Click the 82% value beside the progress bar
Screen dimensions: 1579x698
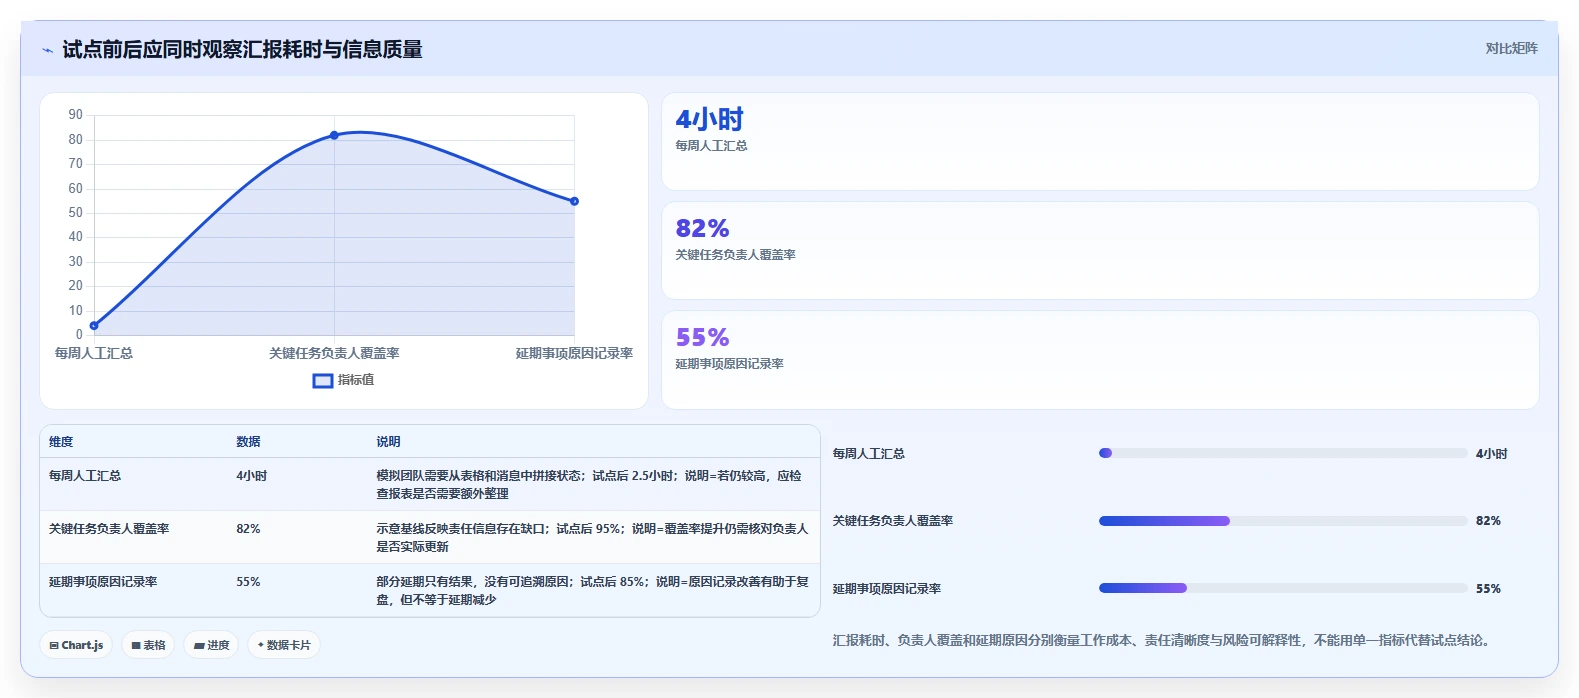pyautogui.click(x=1488, y=521)
